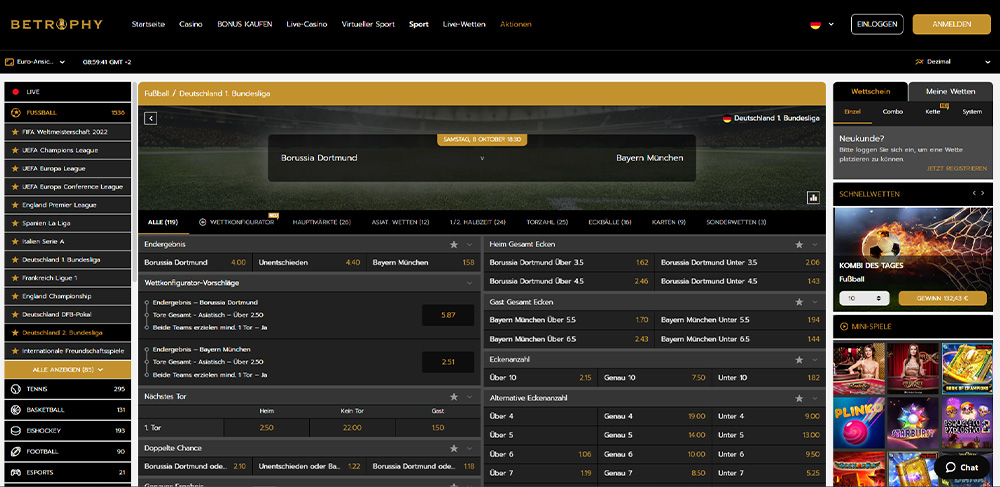Image resolution: width=1000 pixels, height=487 pixels.
Task: Go to next Schnellwetten slide arrow
Action: coord(983,193)
